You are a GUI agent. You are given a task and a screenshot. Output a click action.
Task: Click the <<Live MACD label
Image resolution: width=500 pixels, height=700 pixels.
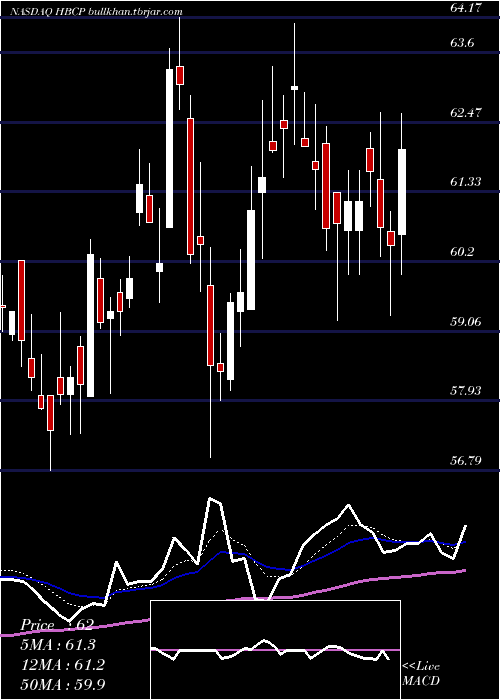click(x=421, y=674)
